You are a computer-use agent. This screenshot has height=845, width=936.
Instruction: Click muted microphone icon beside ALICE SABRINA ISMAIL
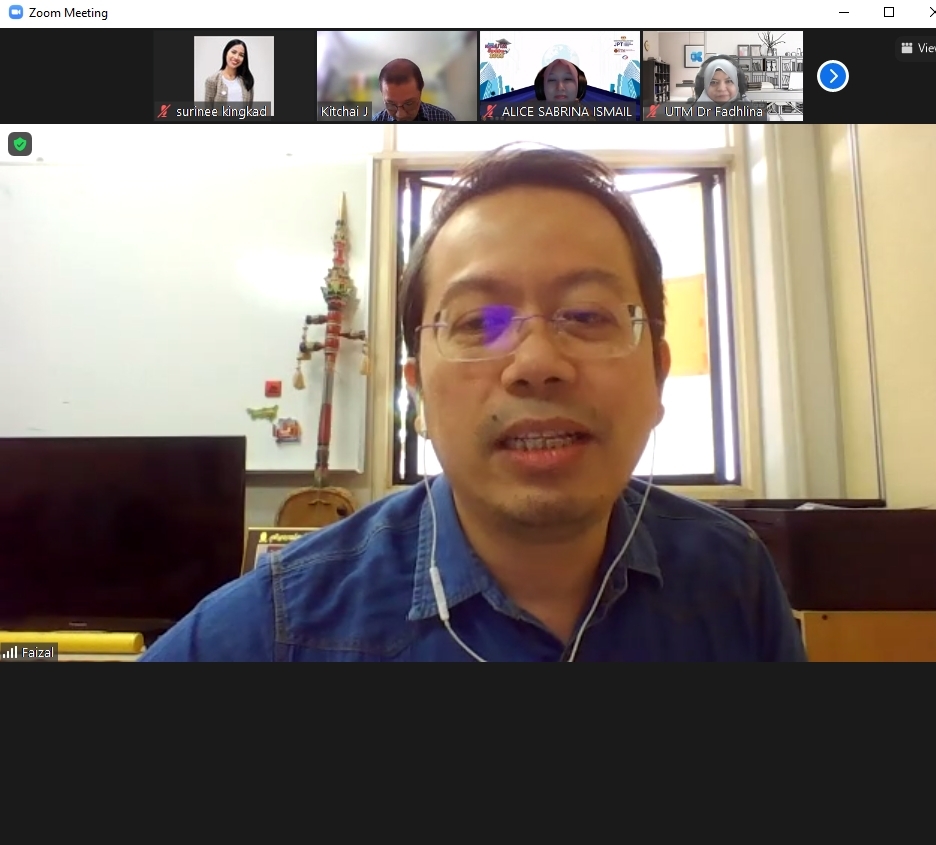point(490,112)
